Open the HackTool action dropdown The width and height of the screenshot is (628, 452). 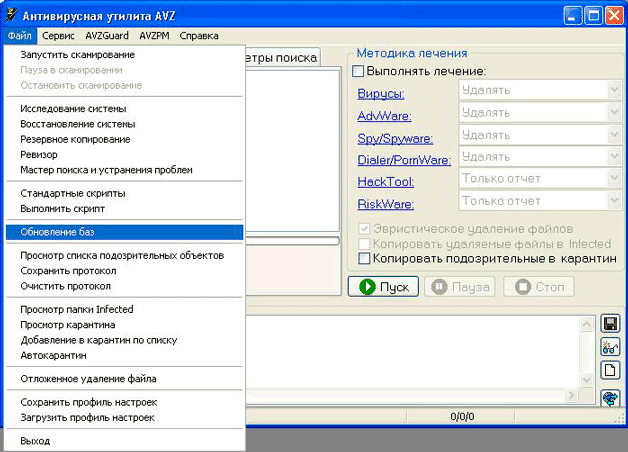540,178
